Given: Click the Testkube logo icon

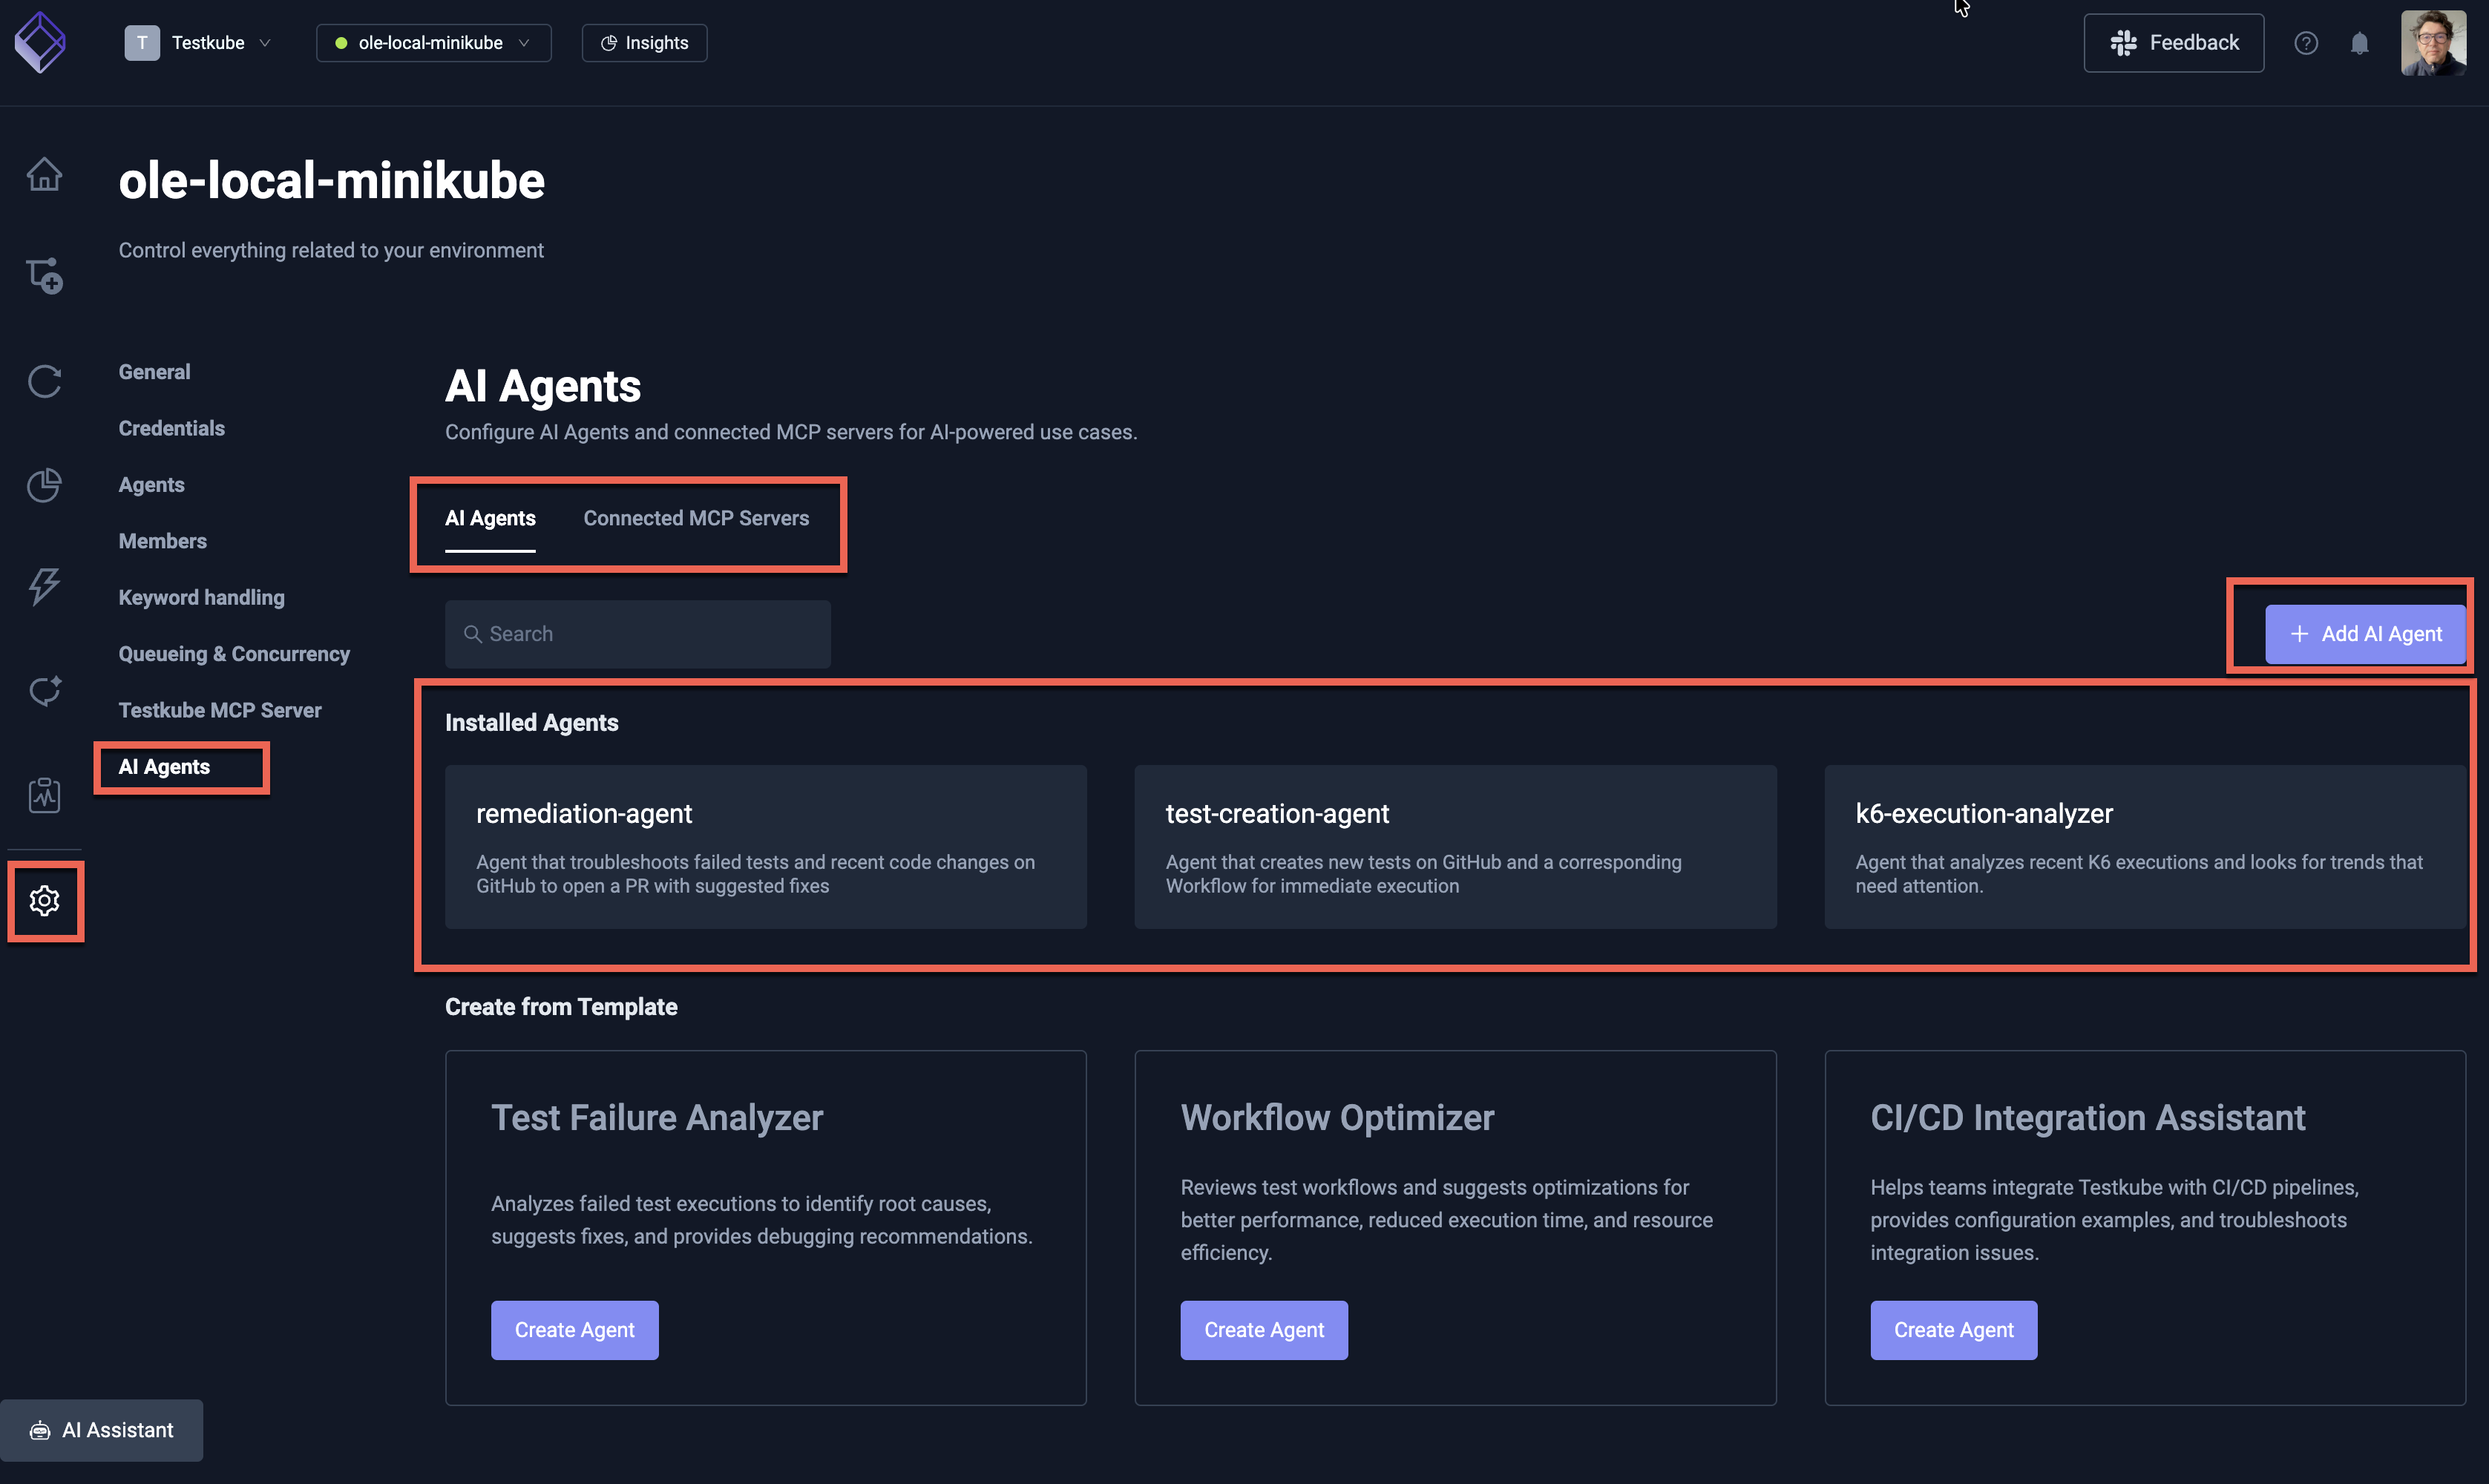Looking at the screenshot, I should [40, 42].
